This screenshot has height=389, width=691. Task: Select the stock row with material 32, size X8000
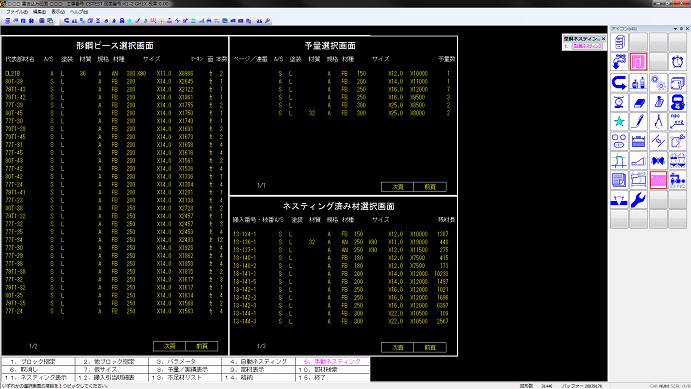click(364, 113)
